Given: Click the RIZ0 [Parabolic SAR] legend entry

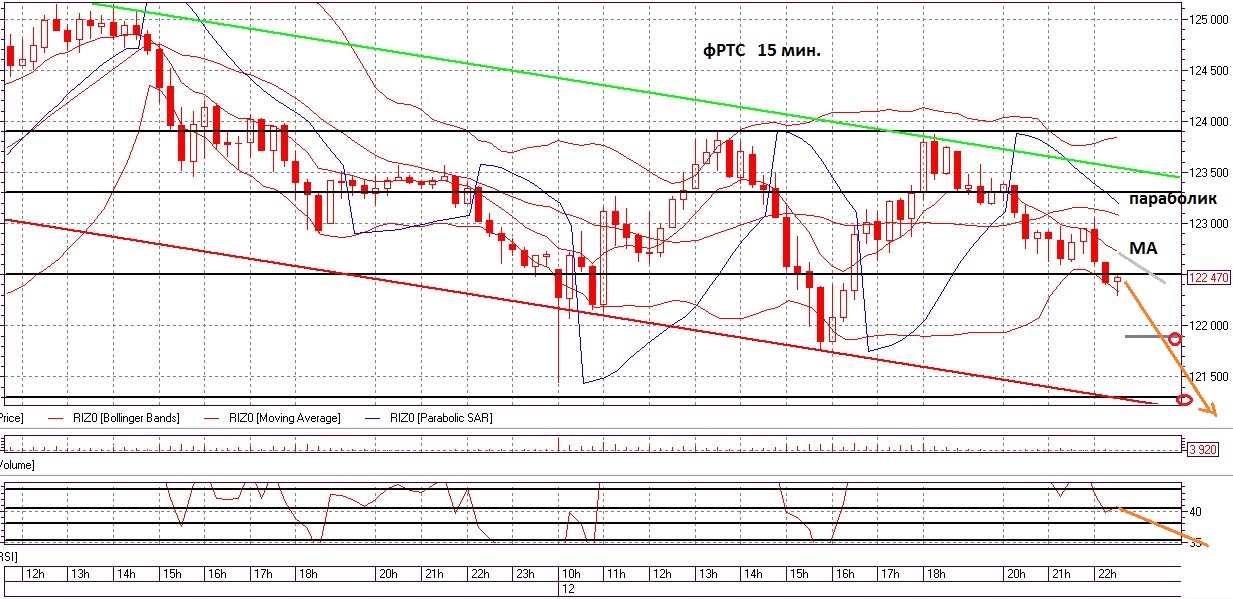Looking at the screenshot, I should point(427,418).
